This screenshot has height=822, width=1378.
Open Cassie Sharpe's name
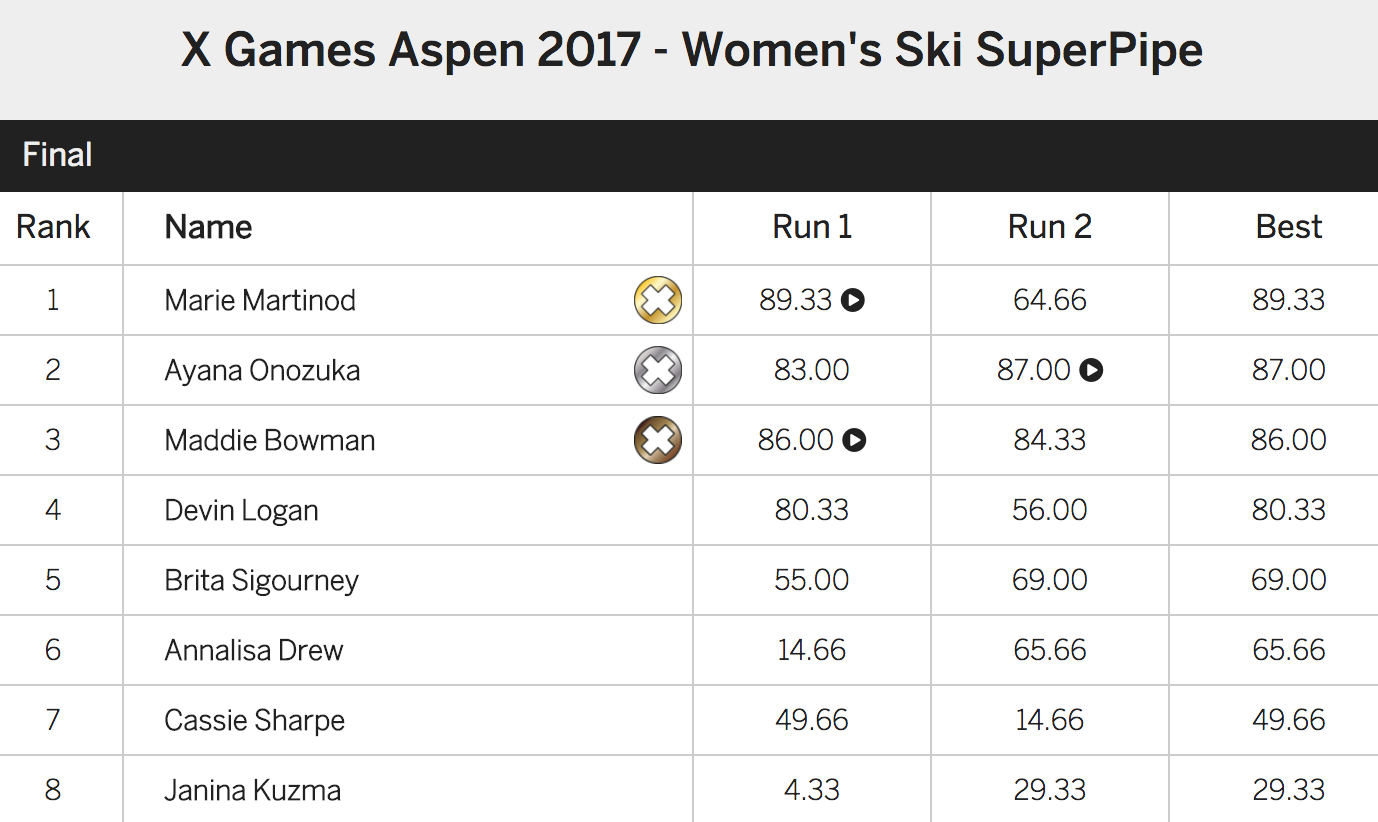254,721
